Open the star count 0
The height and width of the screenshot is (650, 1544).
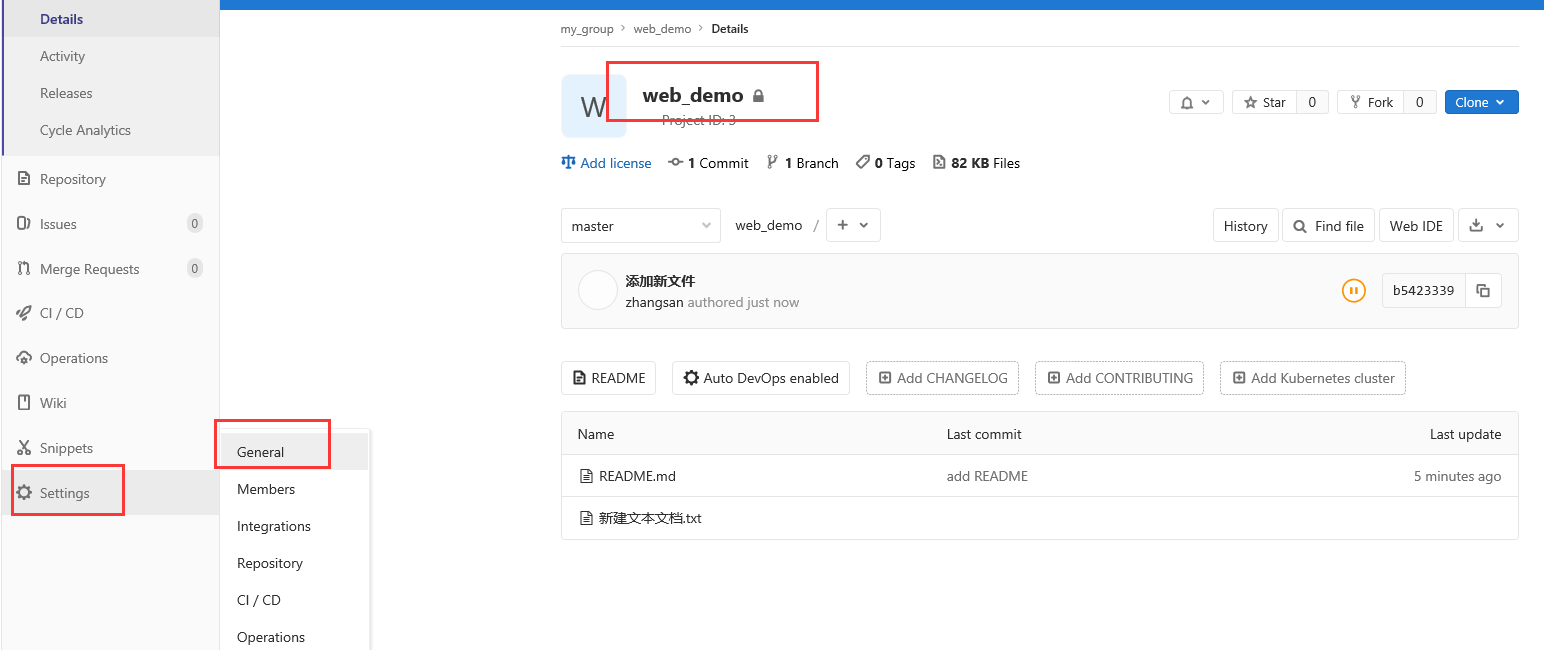pos(1313,102)
